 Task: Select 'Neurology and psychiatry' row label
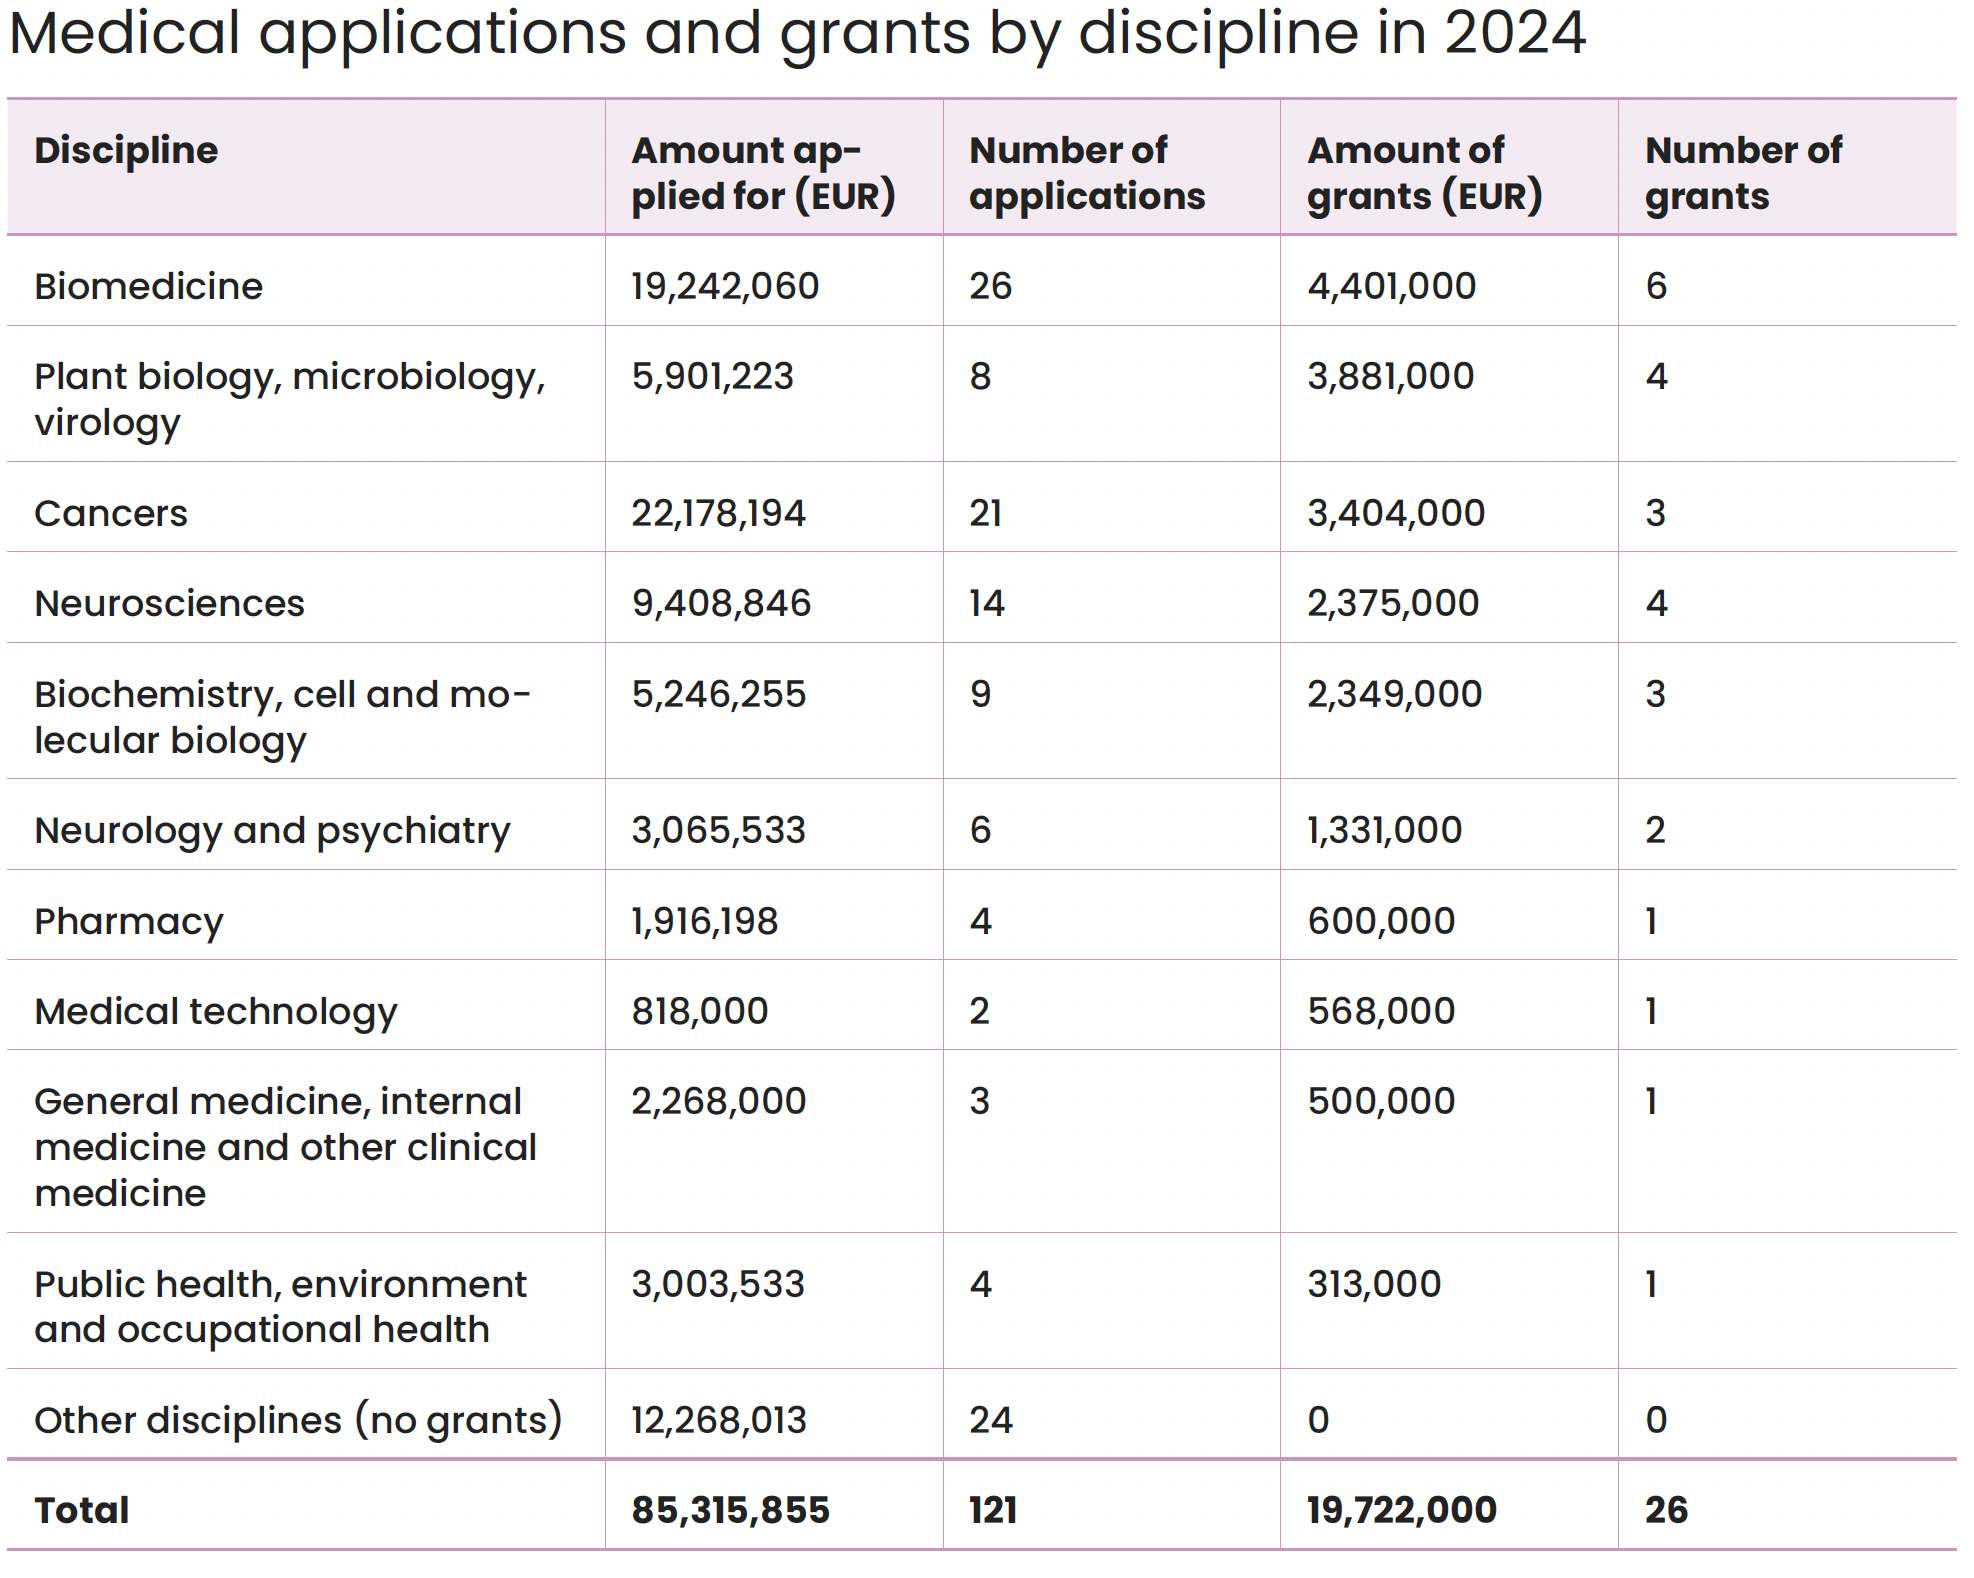click(x=273, y=831)
